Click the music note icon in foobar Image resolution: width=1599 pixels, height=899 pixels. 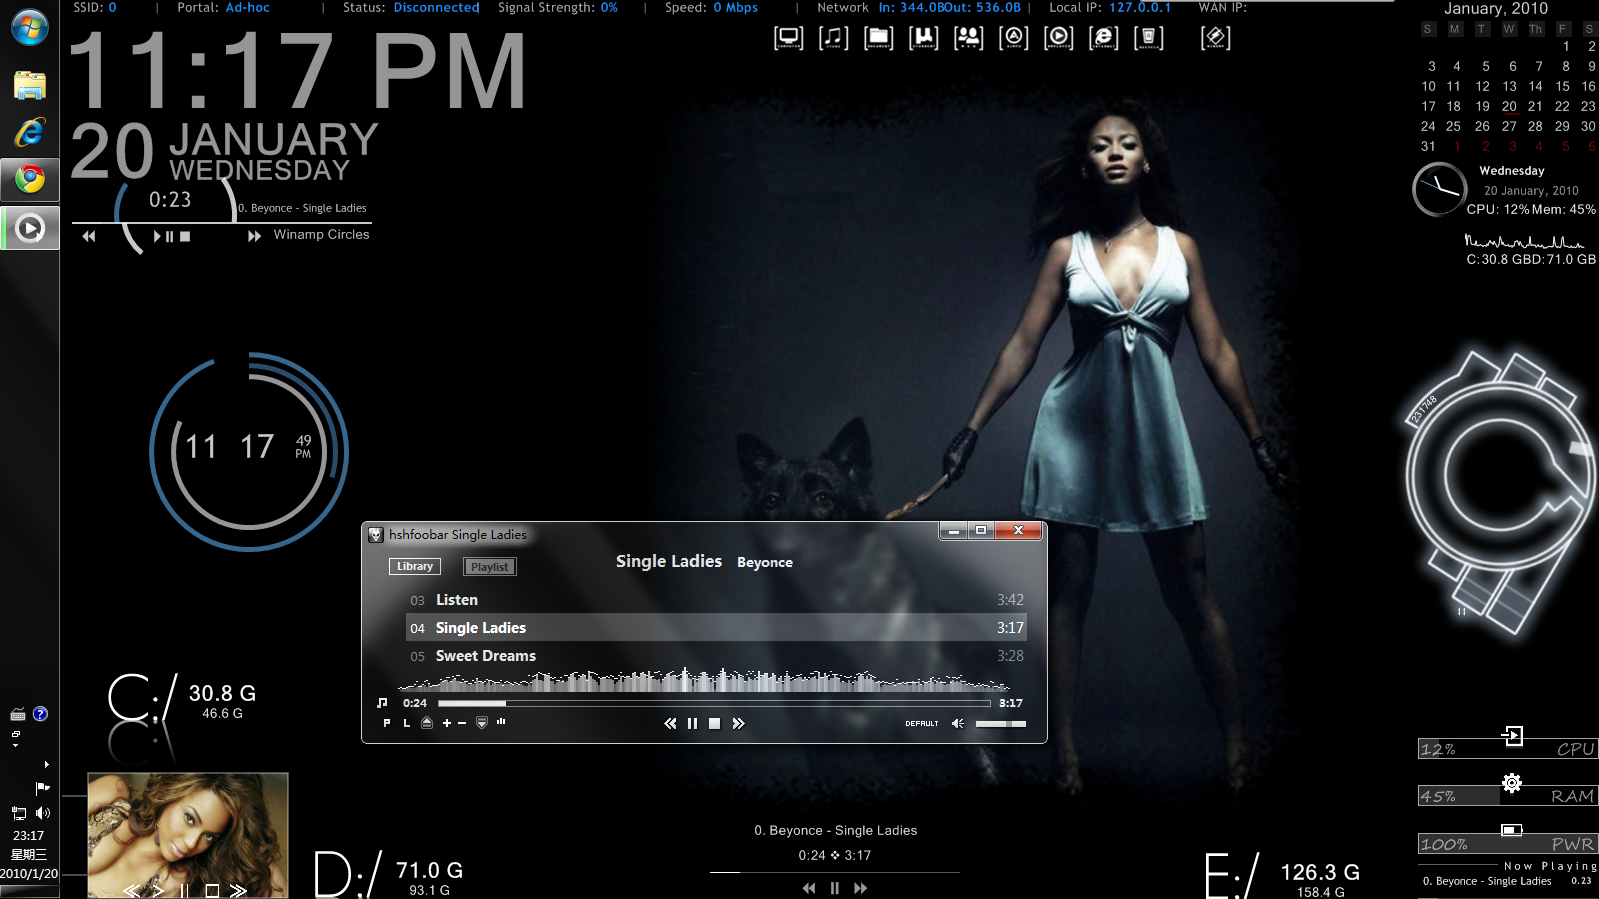point(382,703)
